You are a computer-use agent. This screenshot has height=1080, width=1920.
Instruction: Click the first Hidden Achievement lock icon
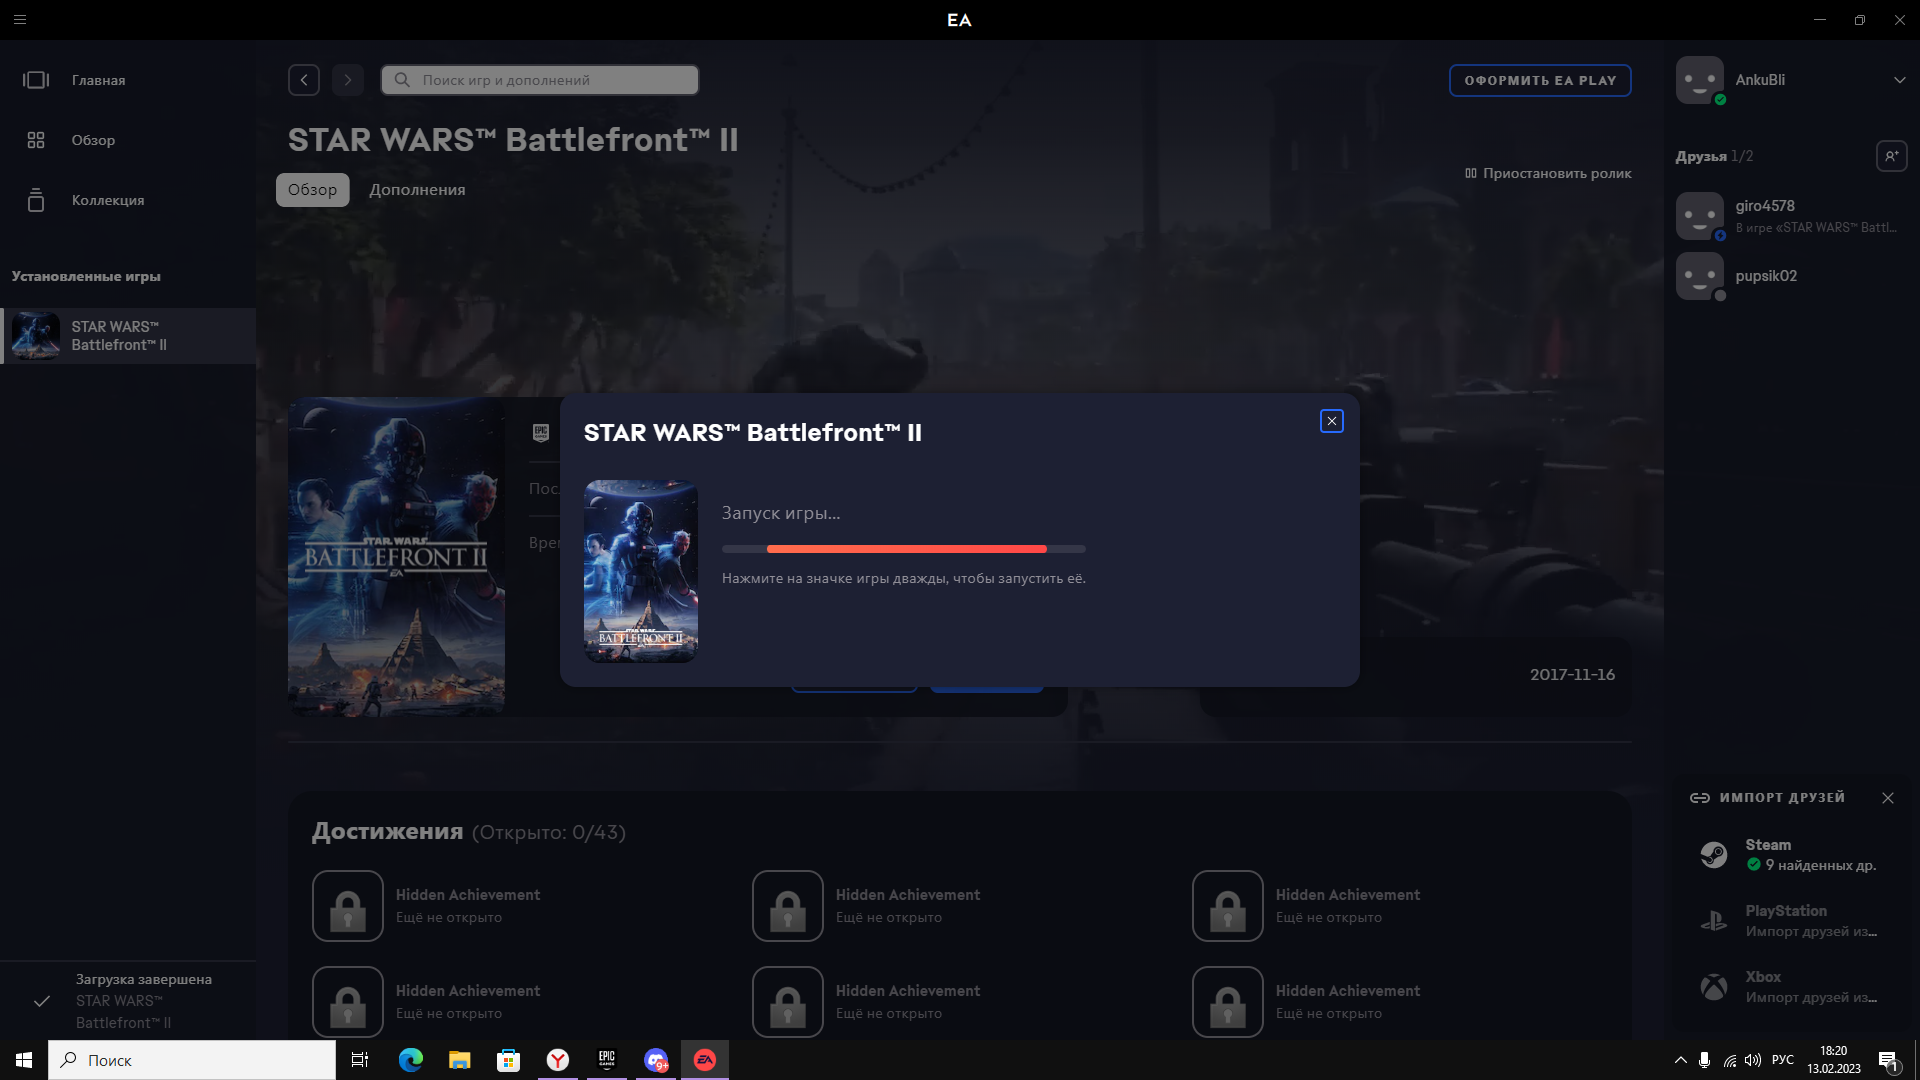point(348,906)
